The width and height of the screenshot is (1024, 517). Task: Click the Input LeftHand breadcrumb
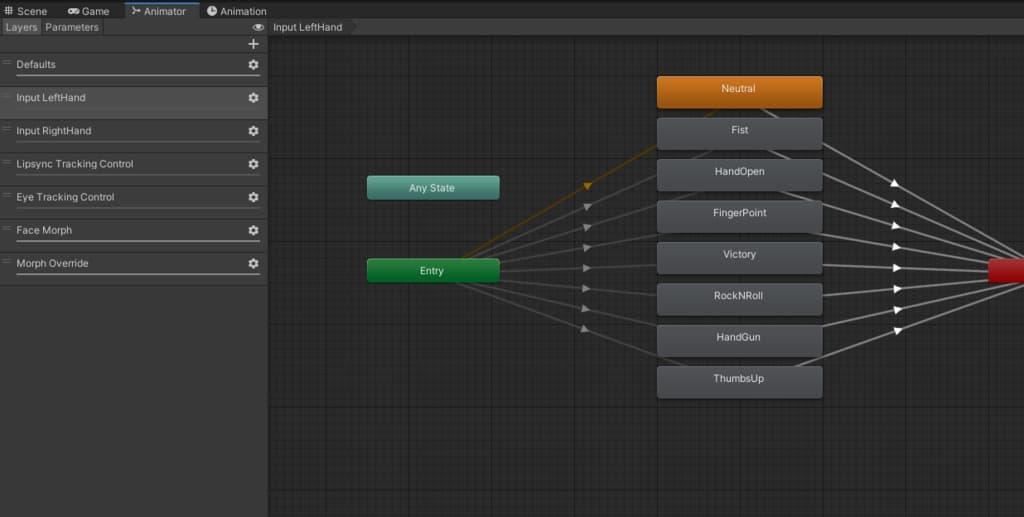click(307, 27)
